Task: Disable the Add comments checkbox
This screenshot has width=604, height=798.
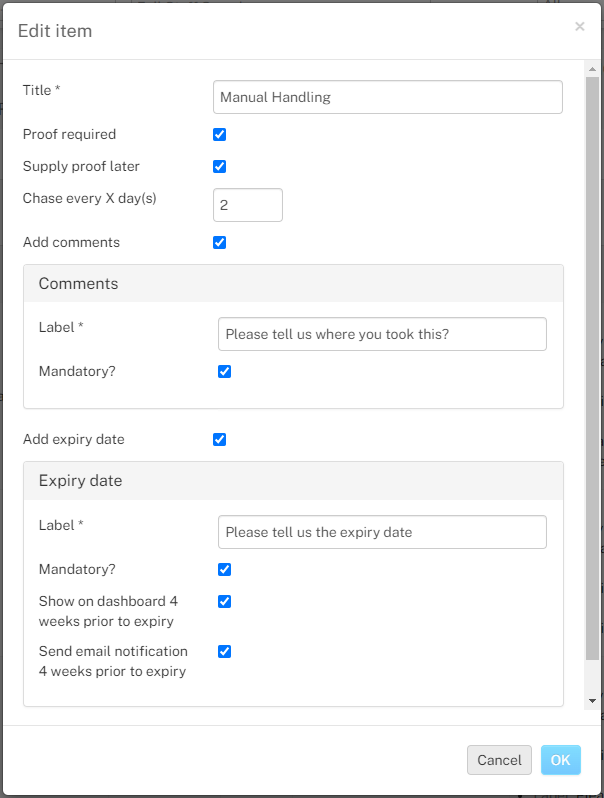Action: (x=219, y=243)
